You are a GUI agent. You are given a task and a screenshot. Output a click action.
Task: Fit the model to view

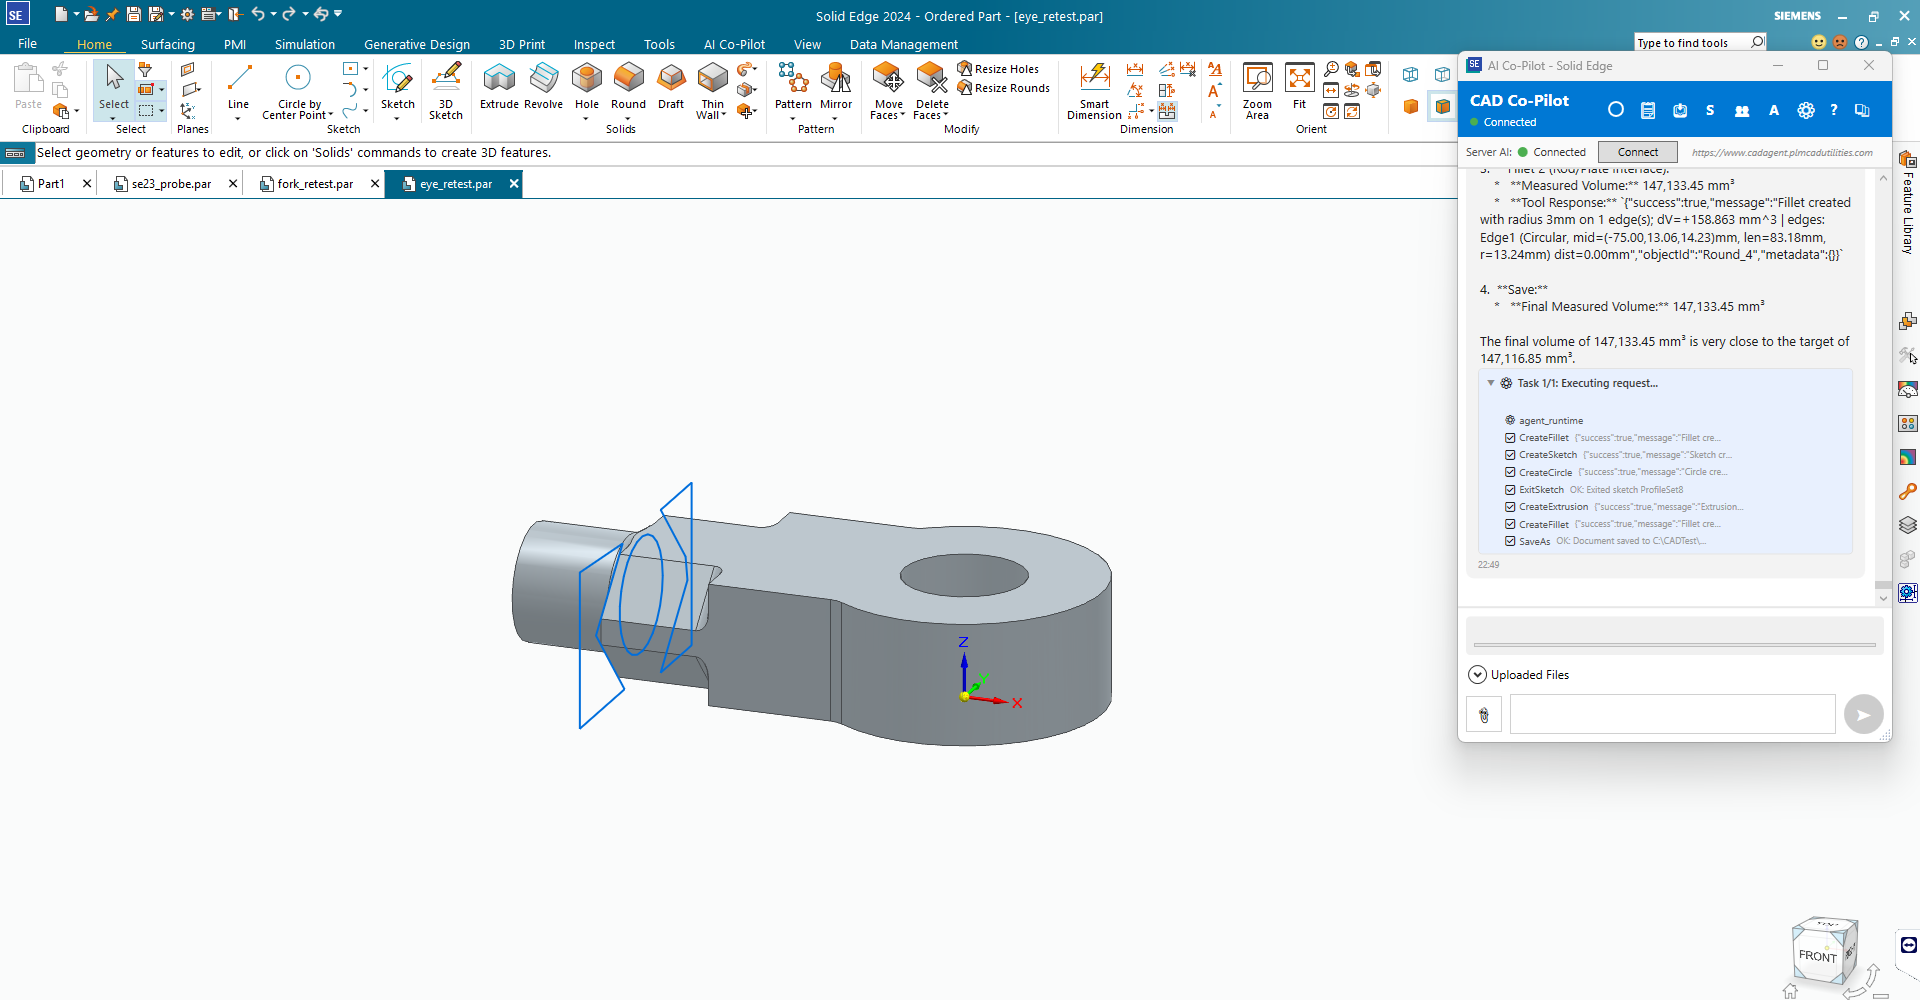(x=1299, y=86)
